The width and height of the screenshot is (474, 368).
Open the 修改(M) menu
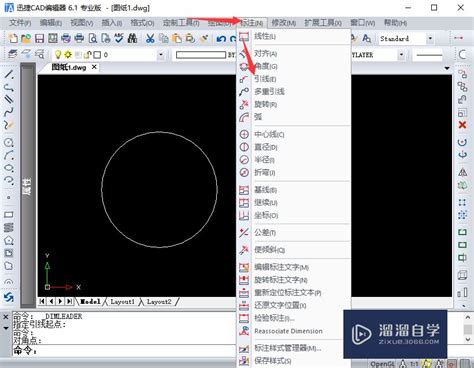tap(284, 23)
